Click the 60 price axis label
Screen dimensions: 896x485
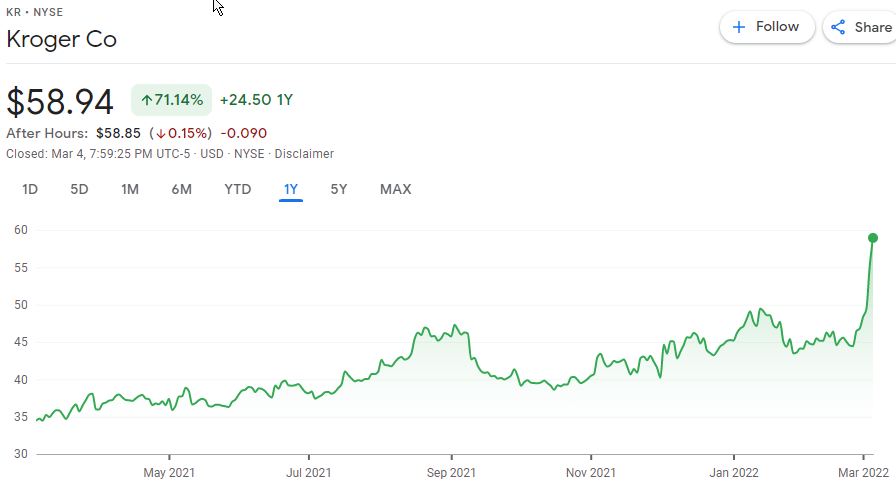(x=21, y=230)
